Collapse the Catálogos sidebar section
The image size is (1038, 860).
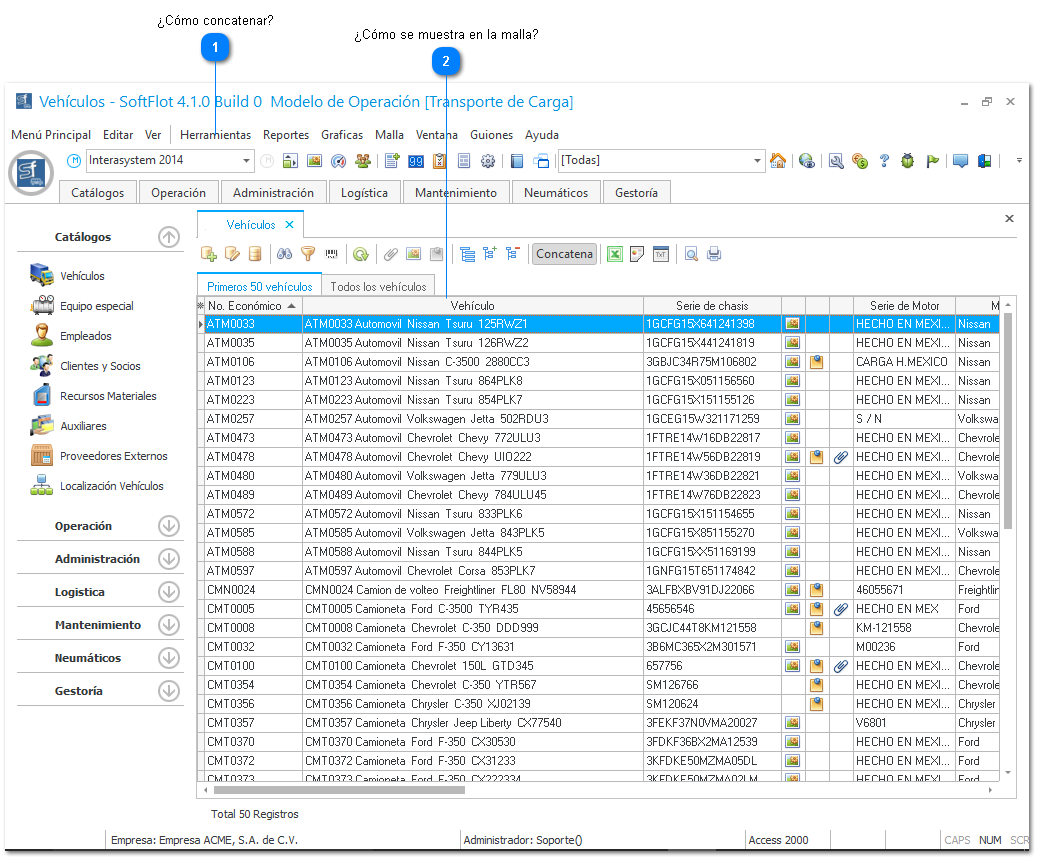click(168, 237)
